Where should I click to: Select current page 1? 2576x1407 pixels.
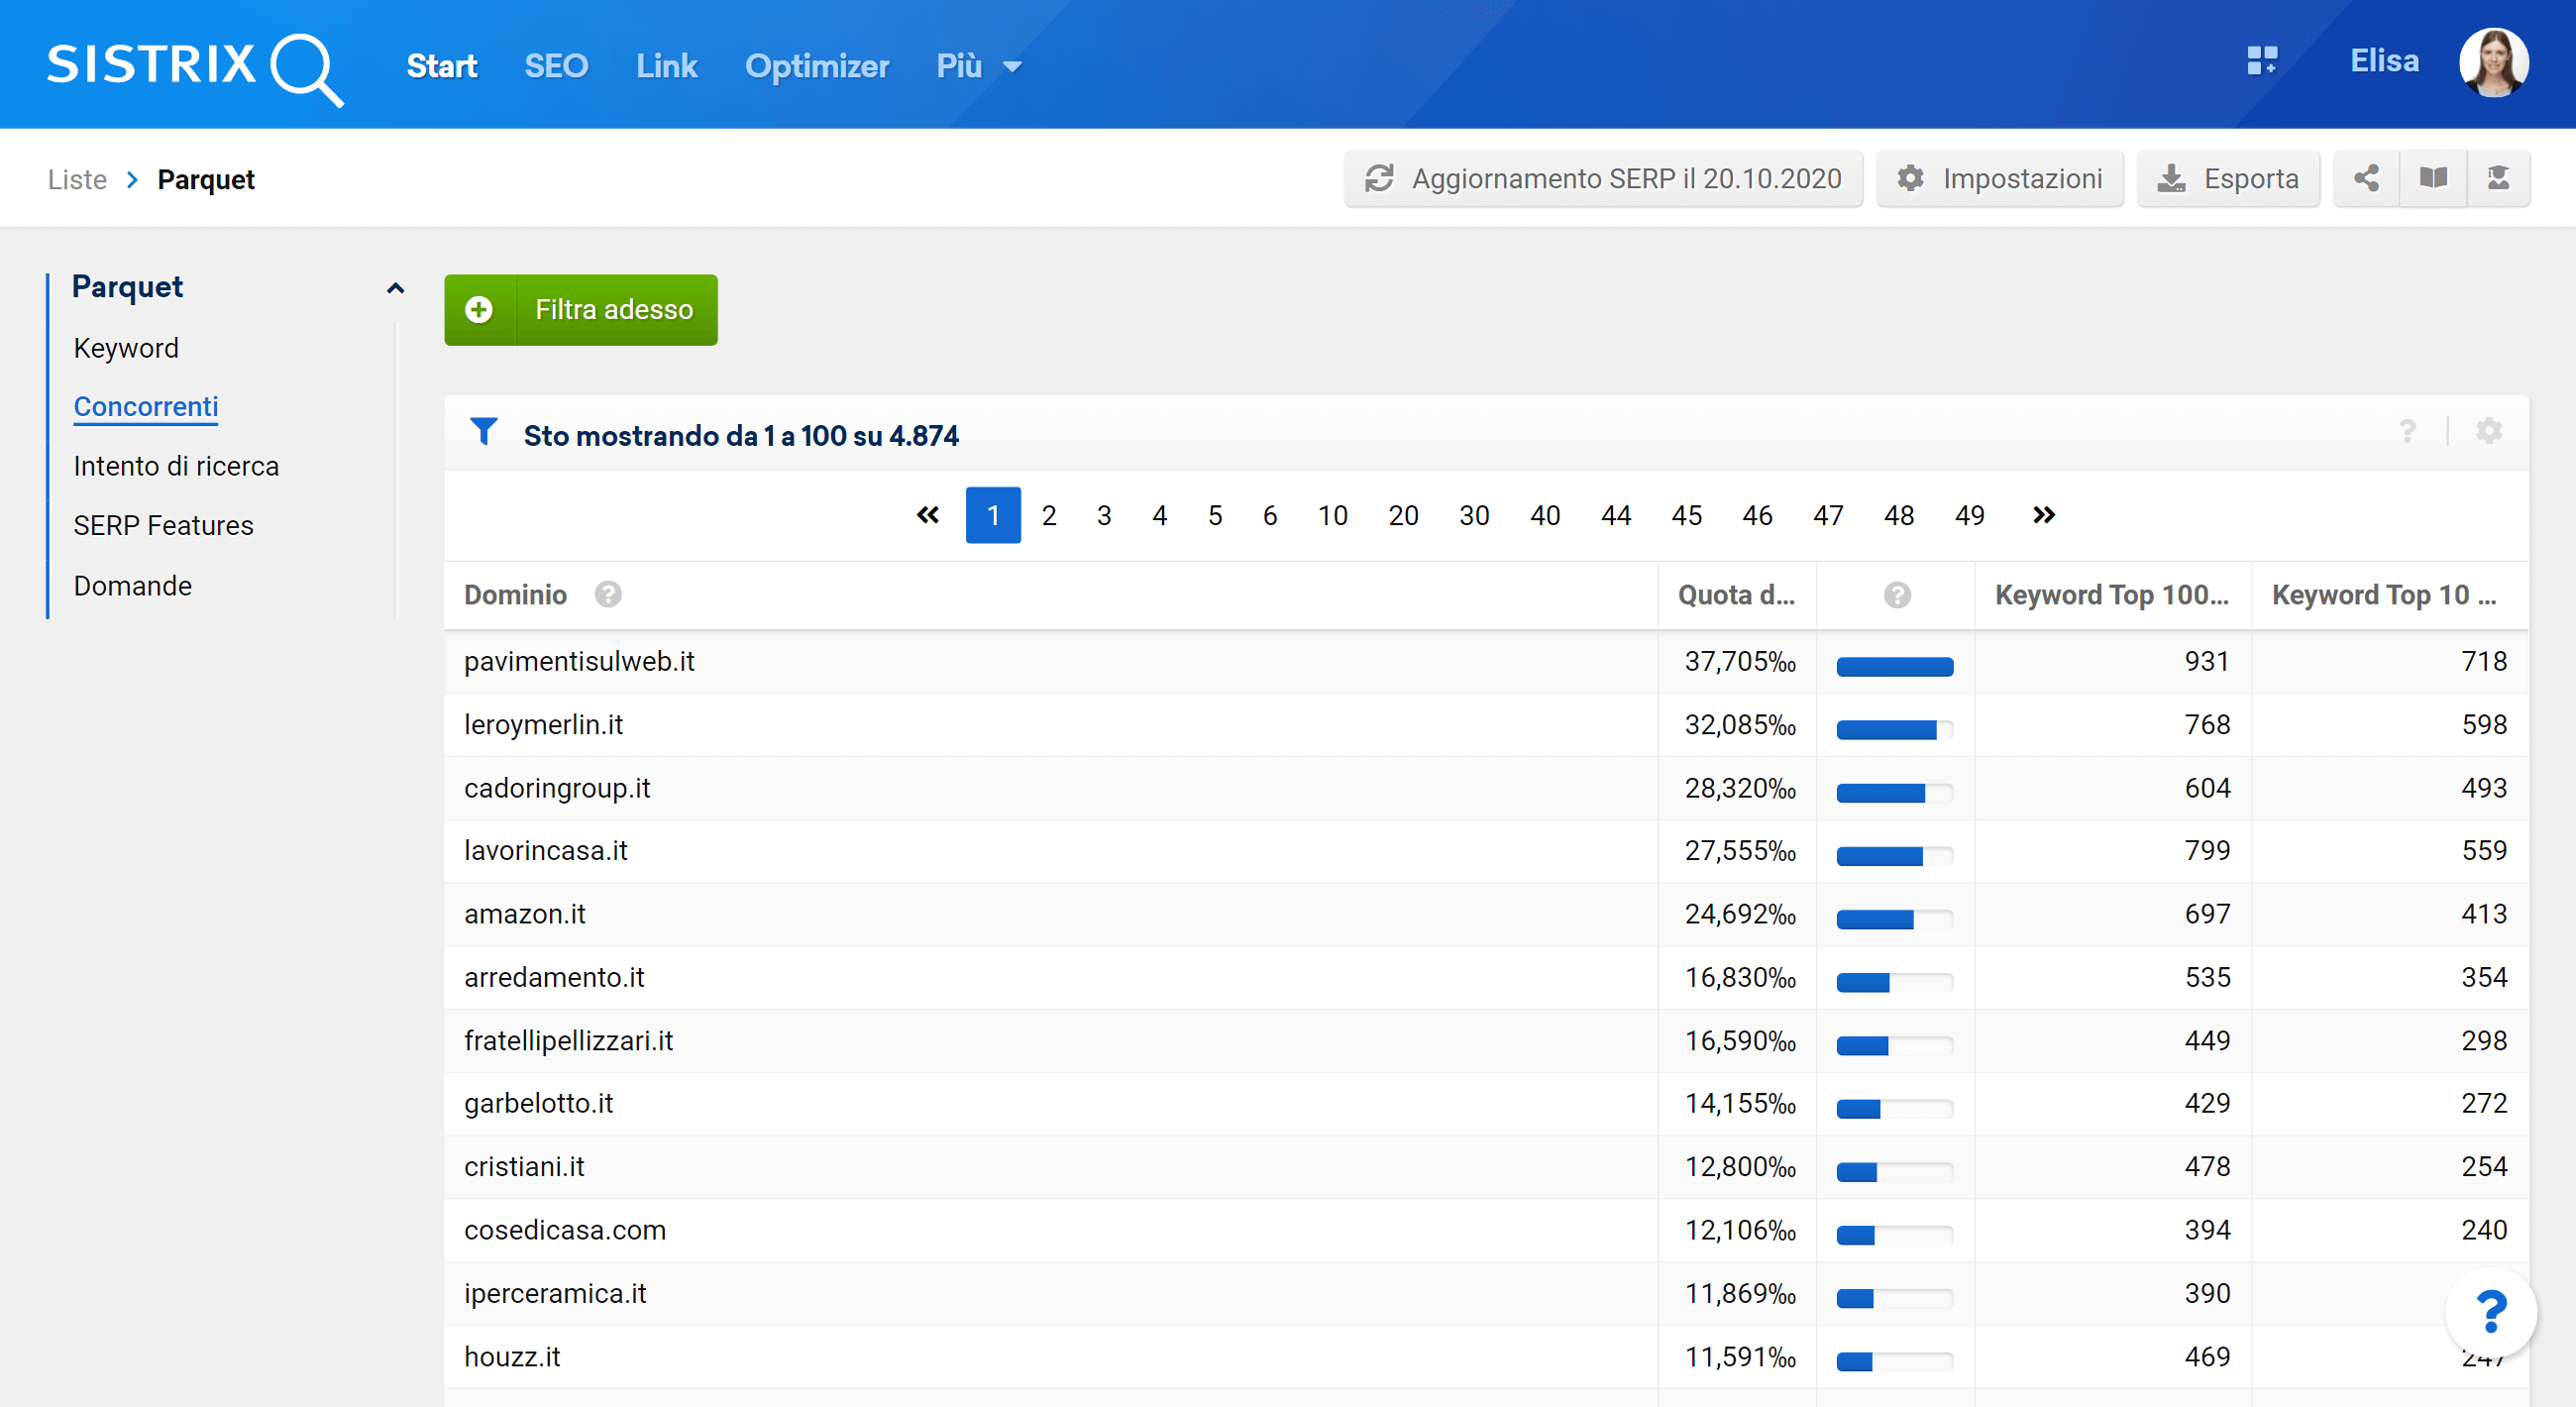993,515
